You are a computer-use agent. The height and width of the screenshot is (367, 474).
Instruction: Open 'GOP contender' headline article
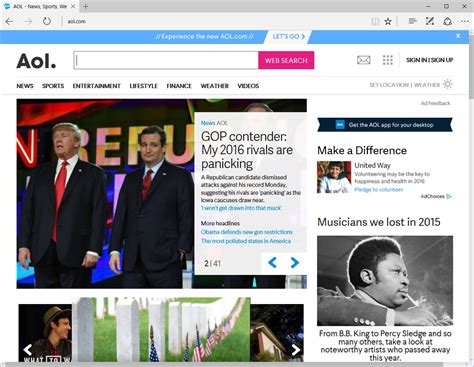tap(247, 150)
